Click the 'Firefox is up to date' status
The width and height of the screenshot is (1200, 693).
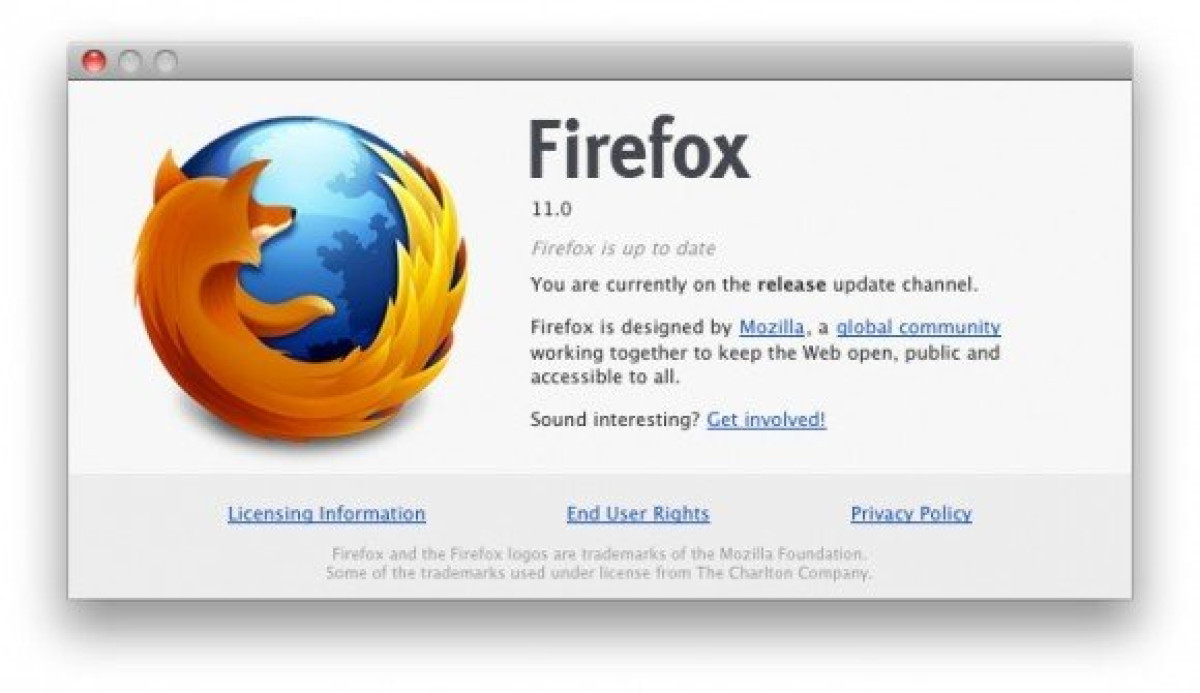[623, 249]
